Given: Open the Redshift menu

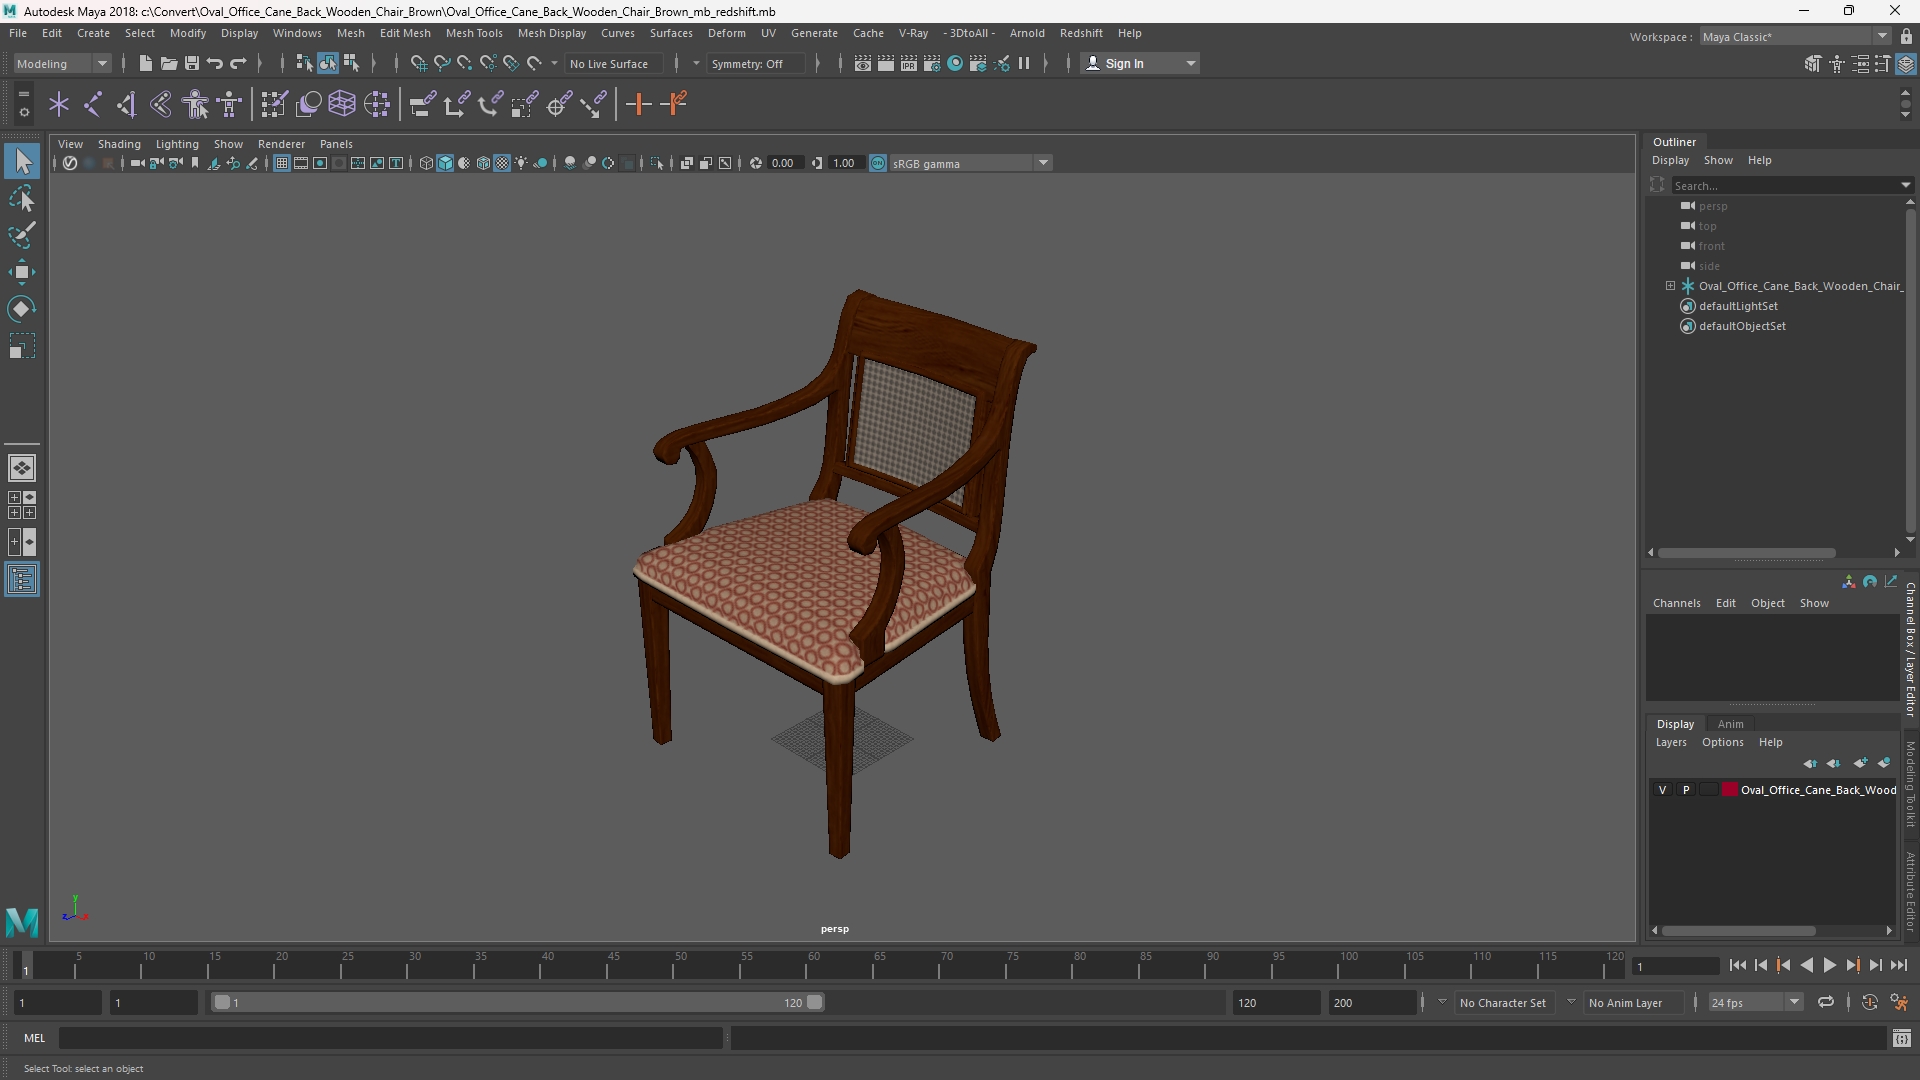Looking at the screenshot, I should click(x=1081, y=33).
